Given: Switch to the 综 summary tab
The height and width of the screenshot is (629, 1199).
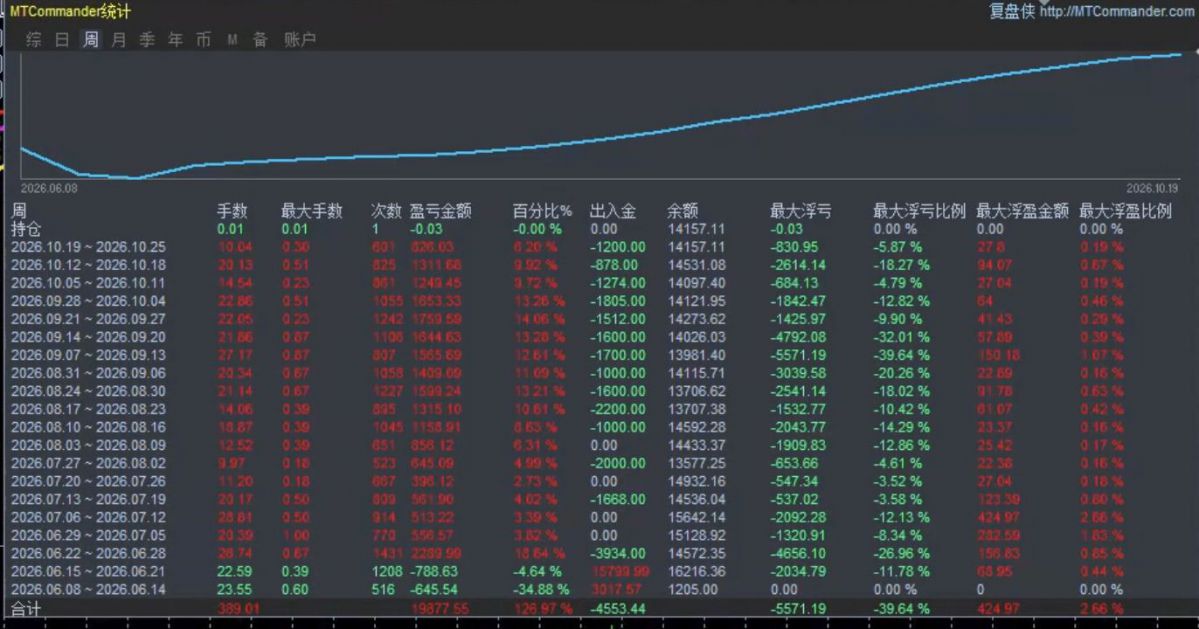Looking at the screenshot, I should tap(34, 40).
